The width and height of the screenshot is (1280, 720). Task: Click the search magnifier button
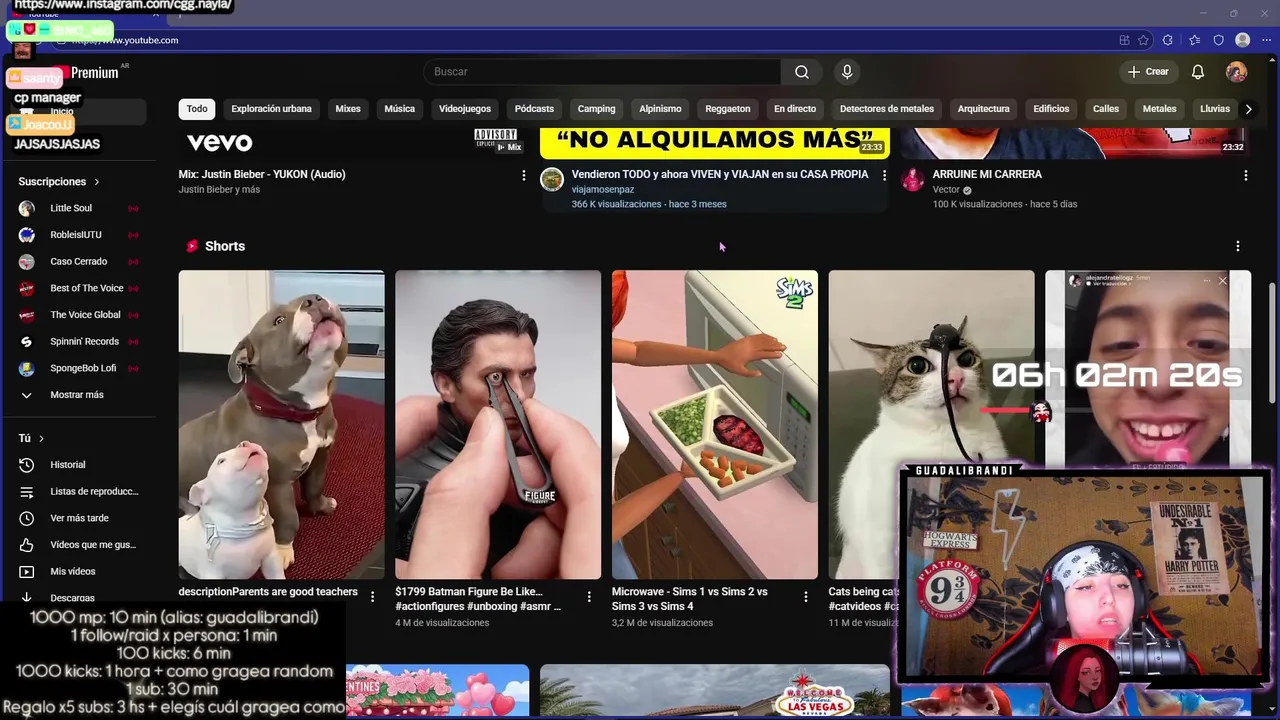pos(802,72)
